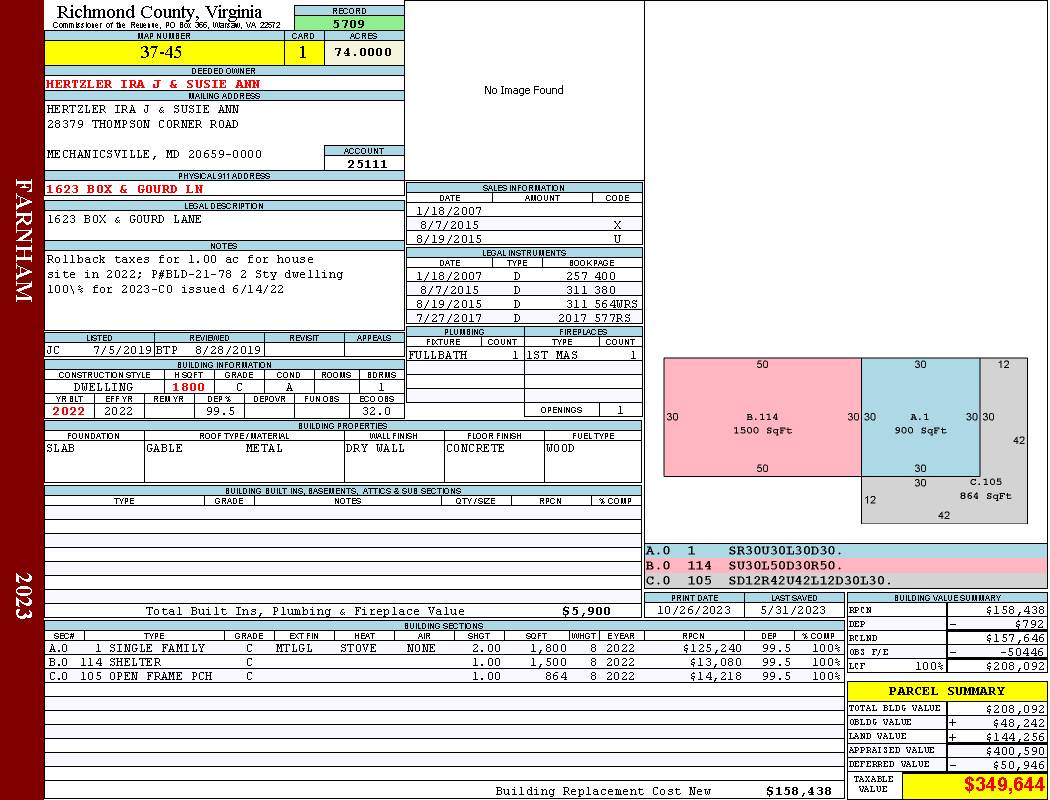Click the legal description 1623 BOX & GOURD LANE
The image size is (1050, 800).
click(x=124, y=219)
